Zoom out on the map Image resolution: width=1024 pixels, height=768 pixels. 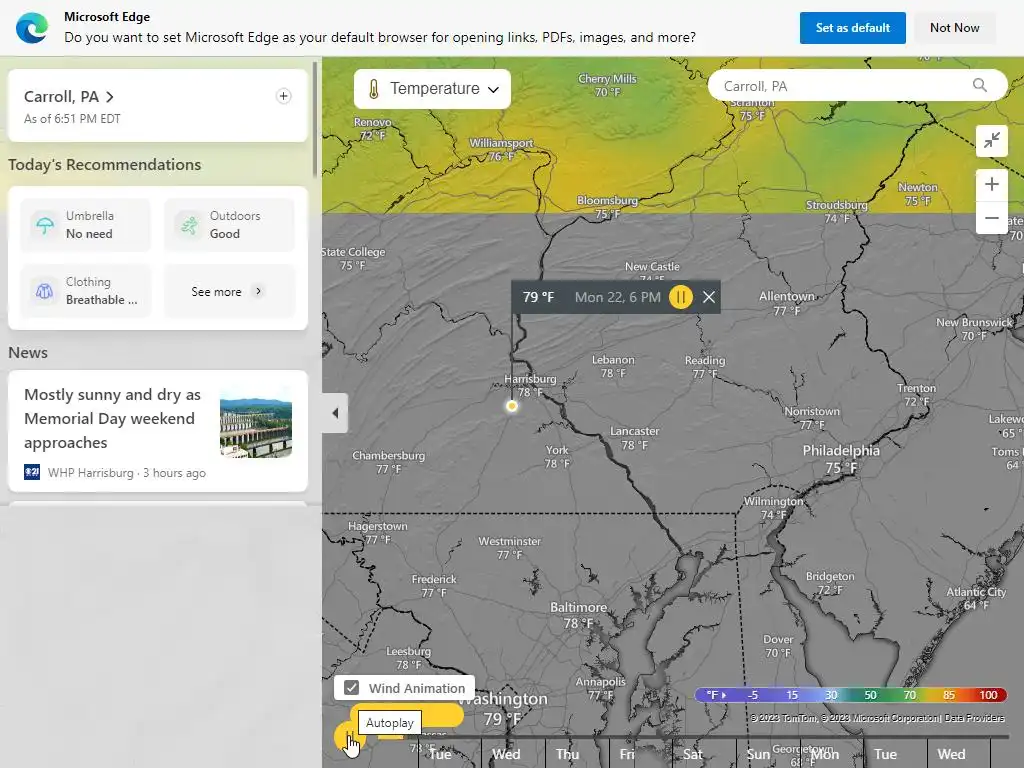pyautogui.click(x=991, y=217)
